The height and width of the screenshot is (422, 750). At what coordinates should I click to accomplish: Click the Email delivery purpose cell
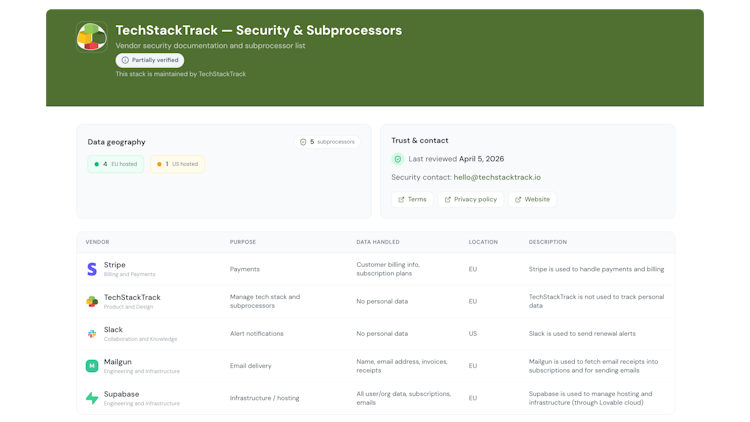click(x=250, y=366)
